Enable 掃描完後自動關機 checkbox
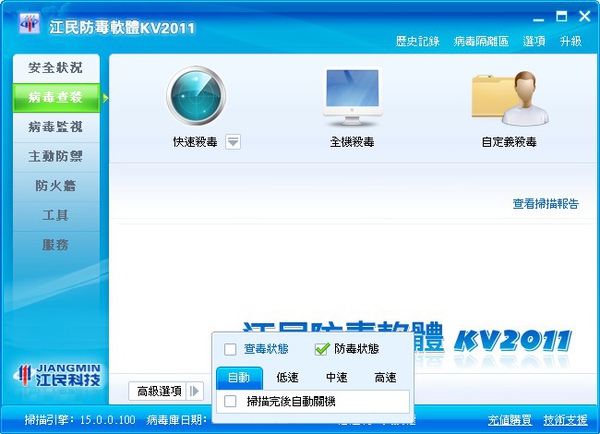This screenshot has height=434, width=600. point(230,401)
